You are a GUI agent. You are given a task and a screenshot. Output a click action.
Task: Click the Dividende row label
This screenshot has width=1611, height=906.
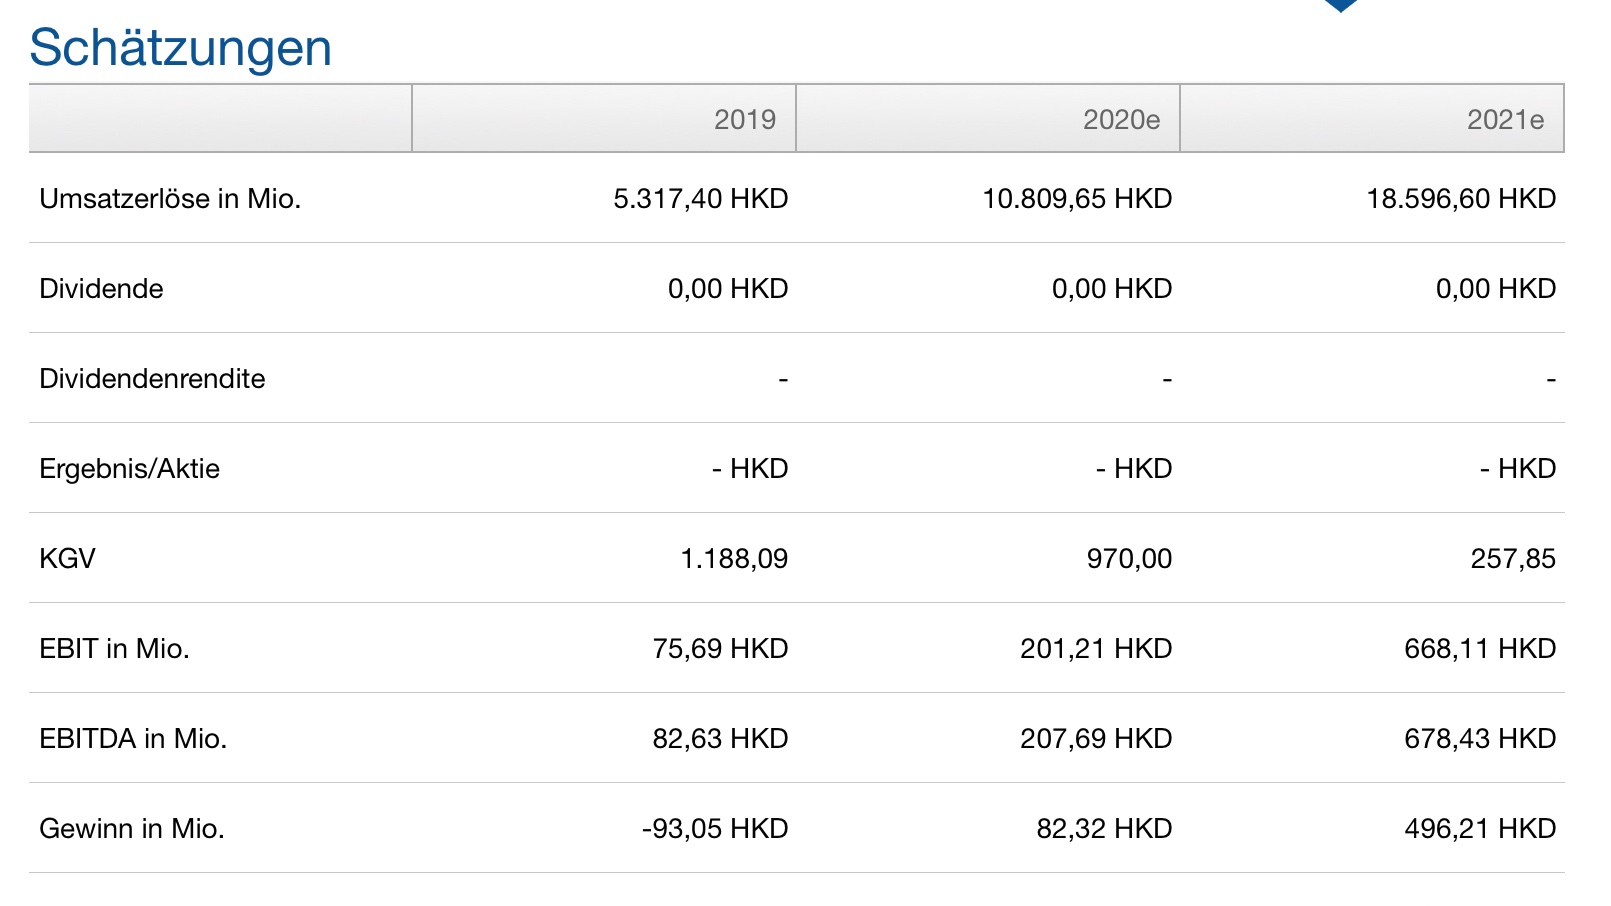(101, 289)
